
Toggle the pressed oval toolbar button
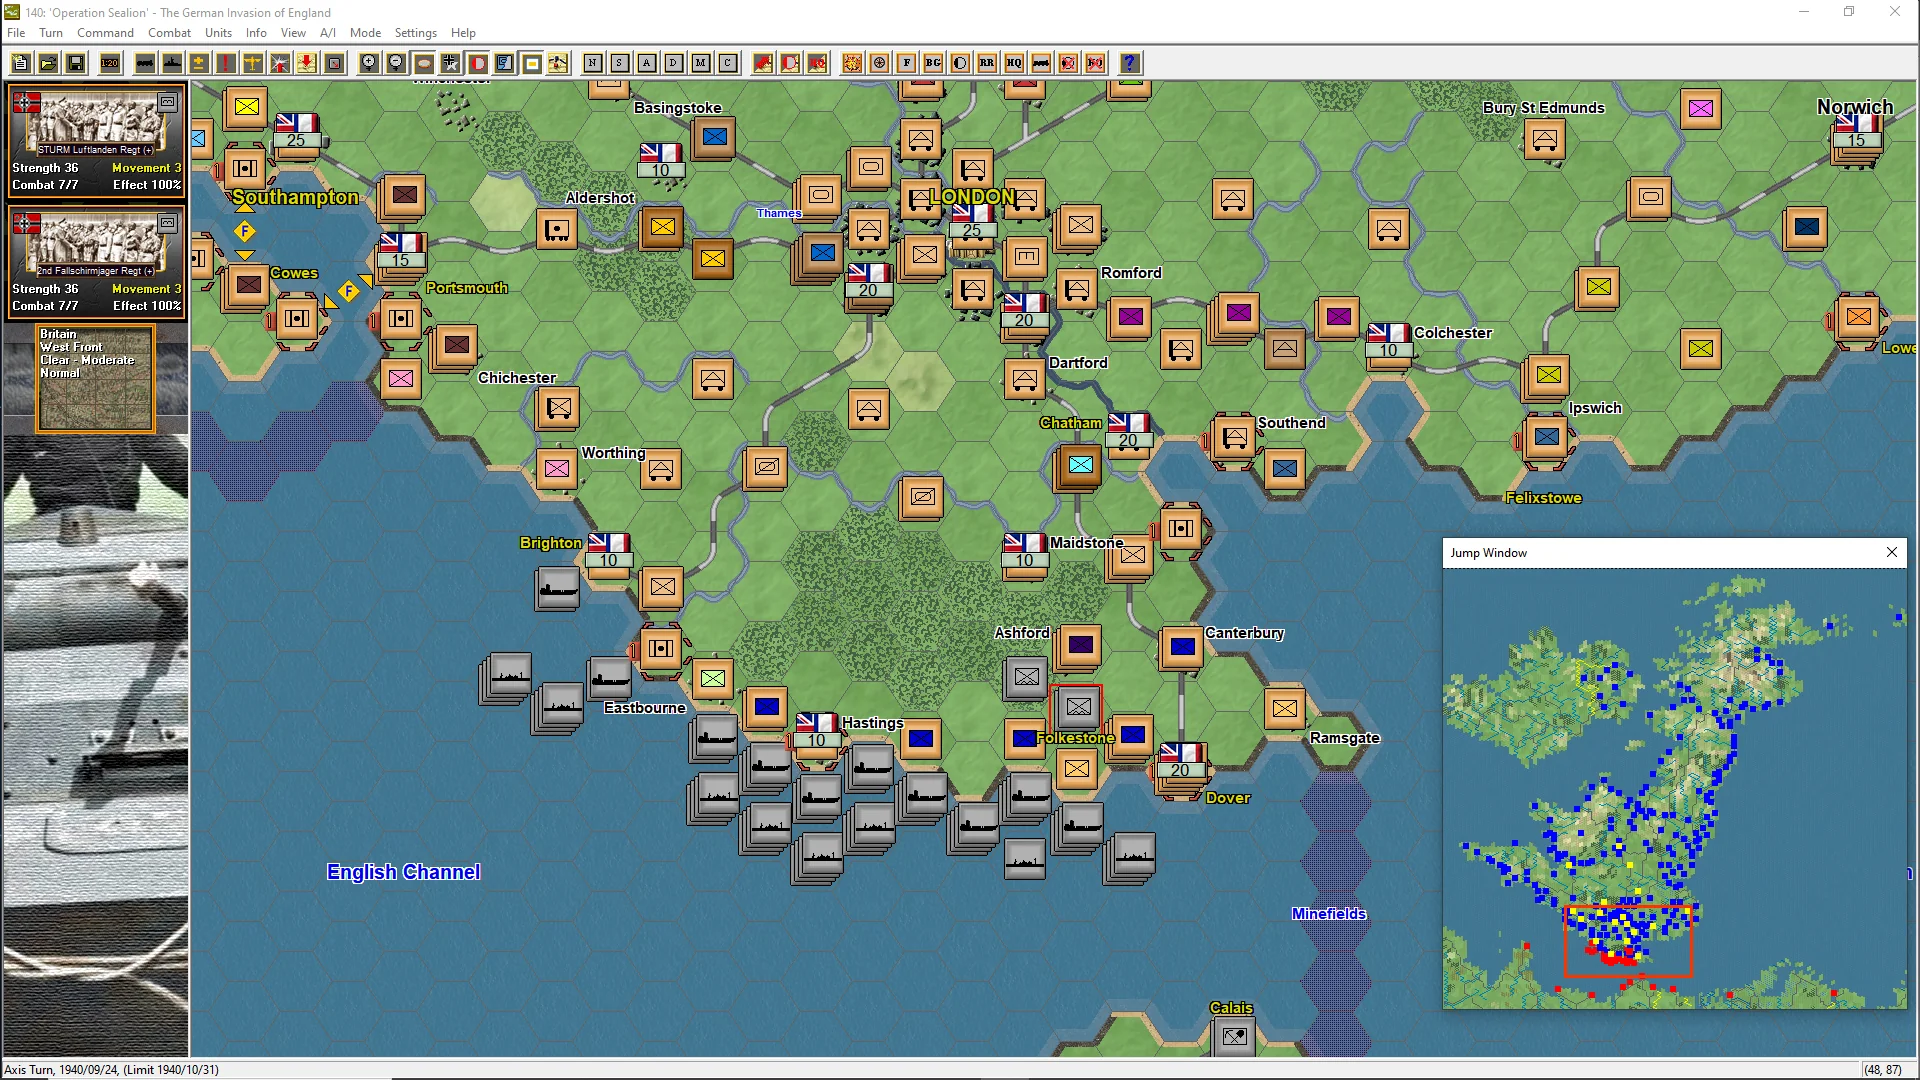pyautogui.click(x=424, y=63)
